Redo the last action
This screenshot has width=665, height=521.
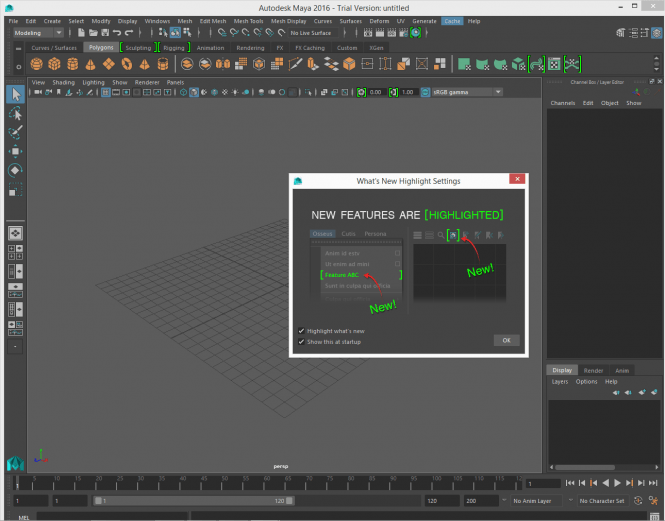click(x=129, y=33)
